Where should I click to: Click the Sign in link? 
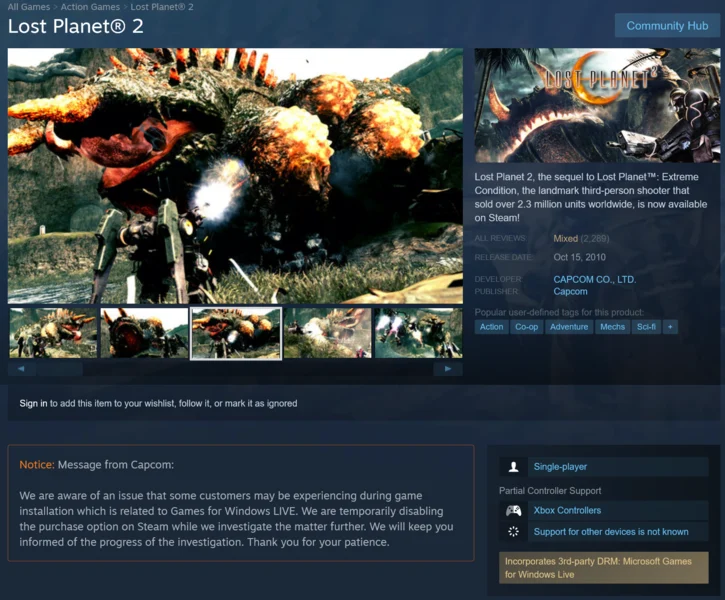[33, 403]
